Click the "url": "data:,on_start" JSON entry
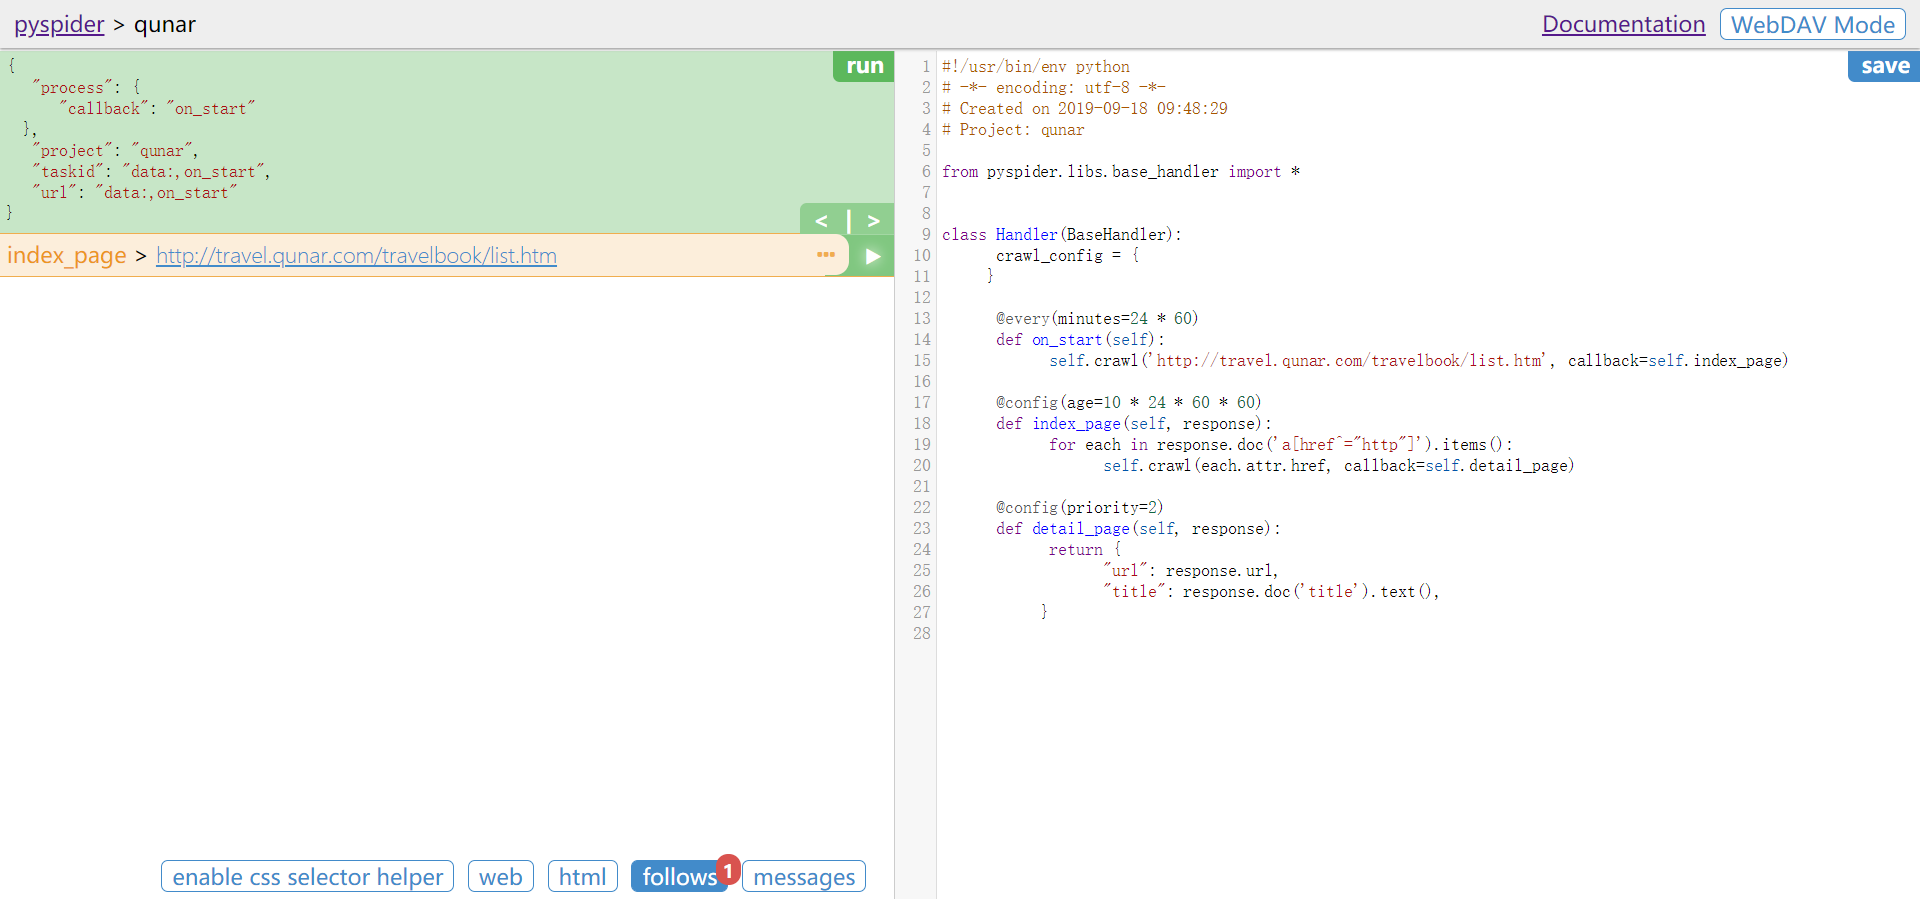This screenshot has width=1920, height=899. 134,192
